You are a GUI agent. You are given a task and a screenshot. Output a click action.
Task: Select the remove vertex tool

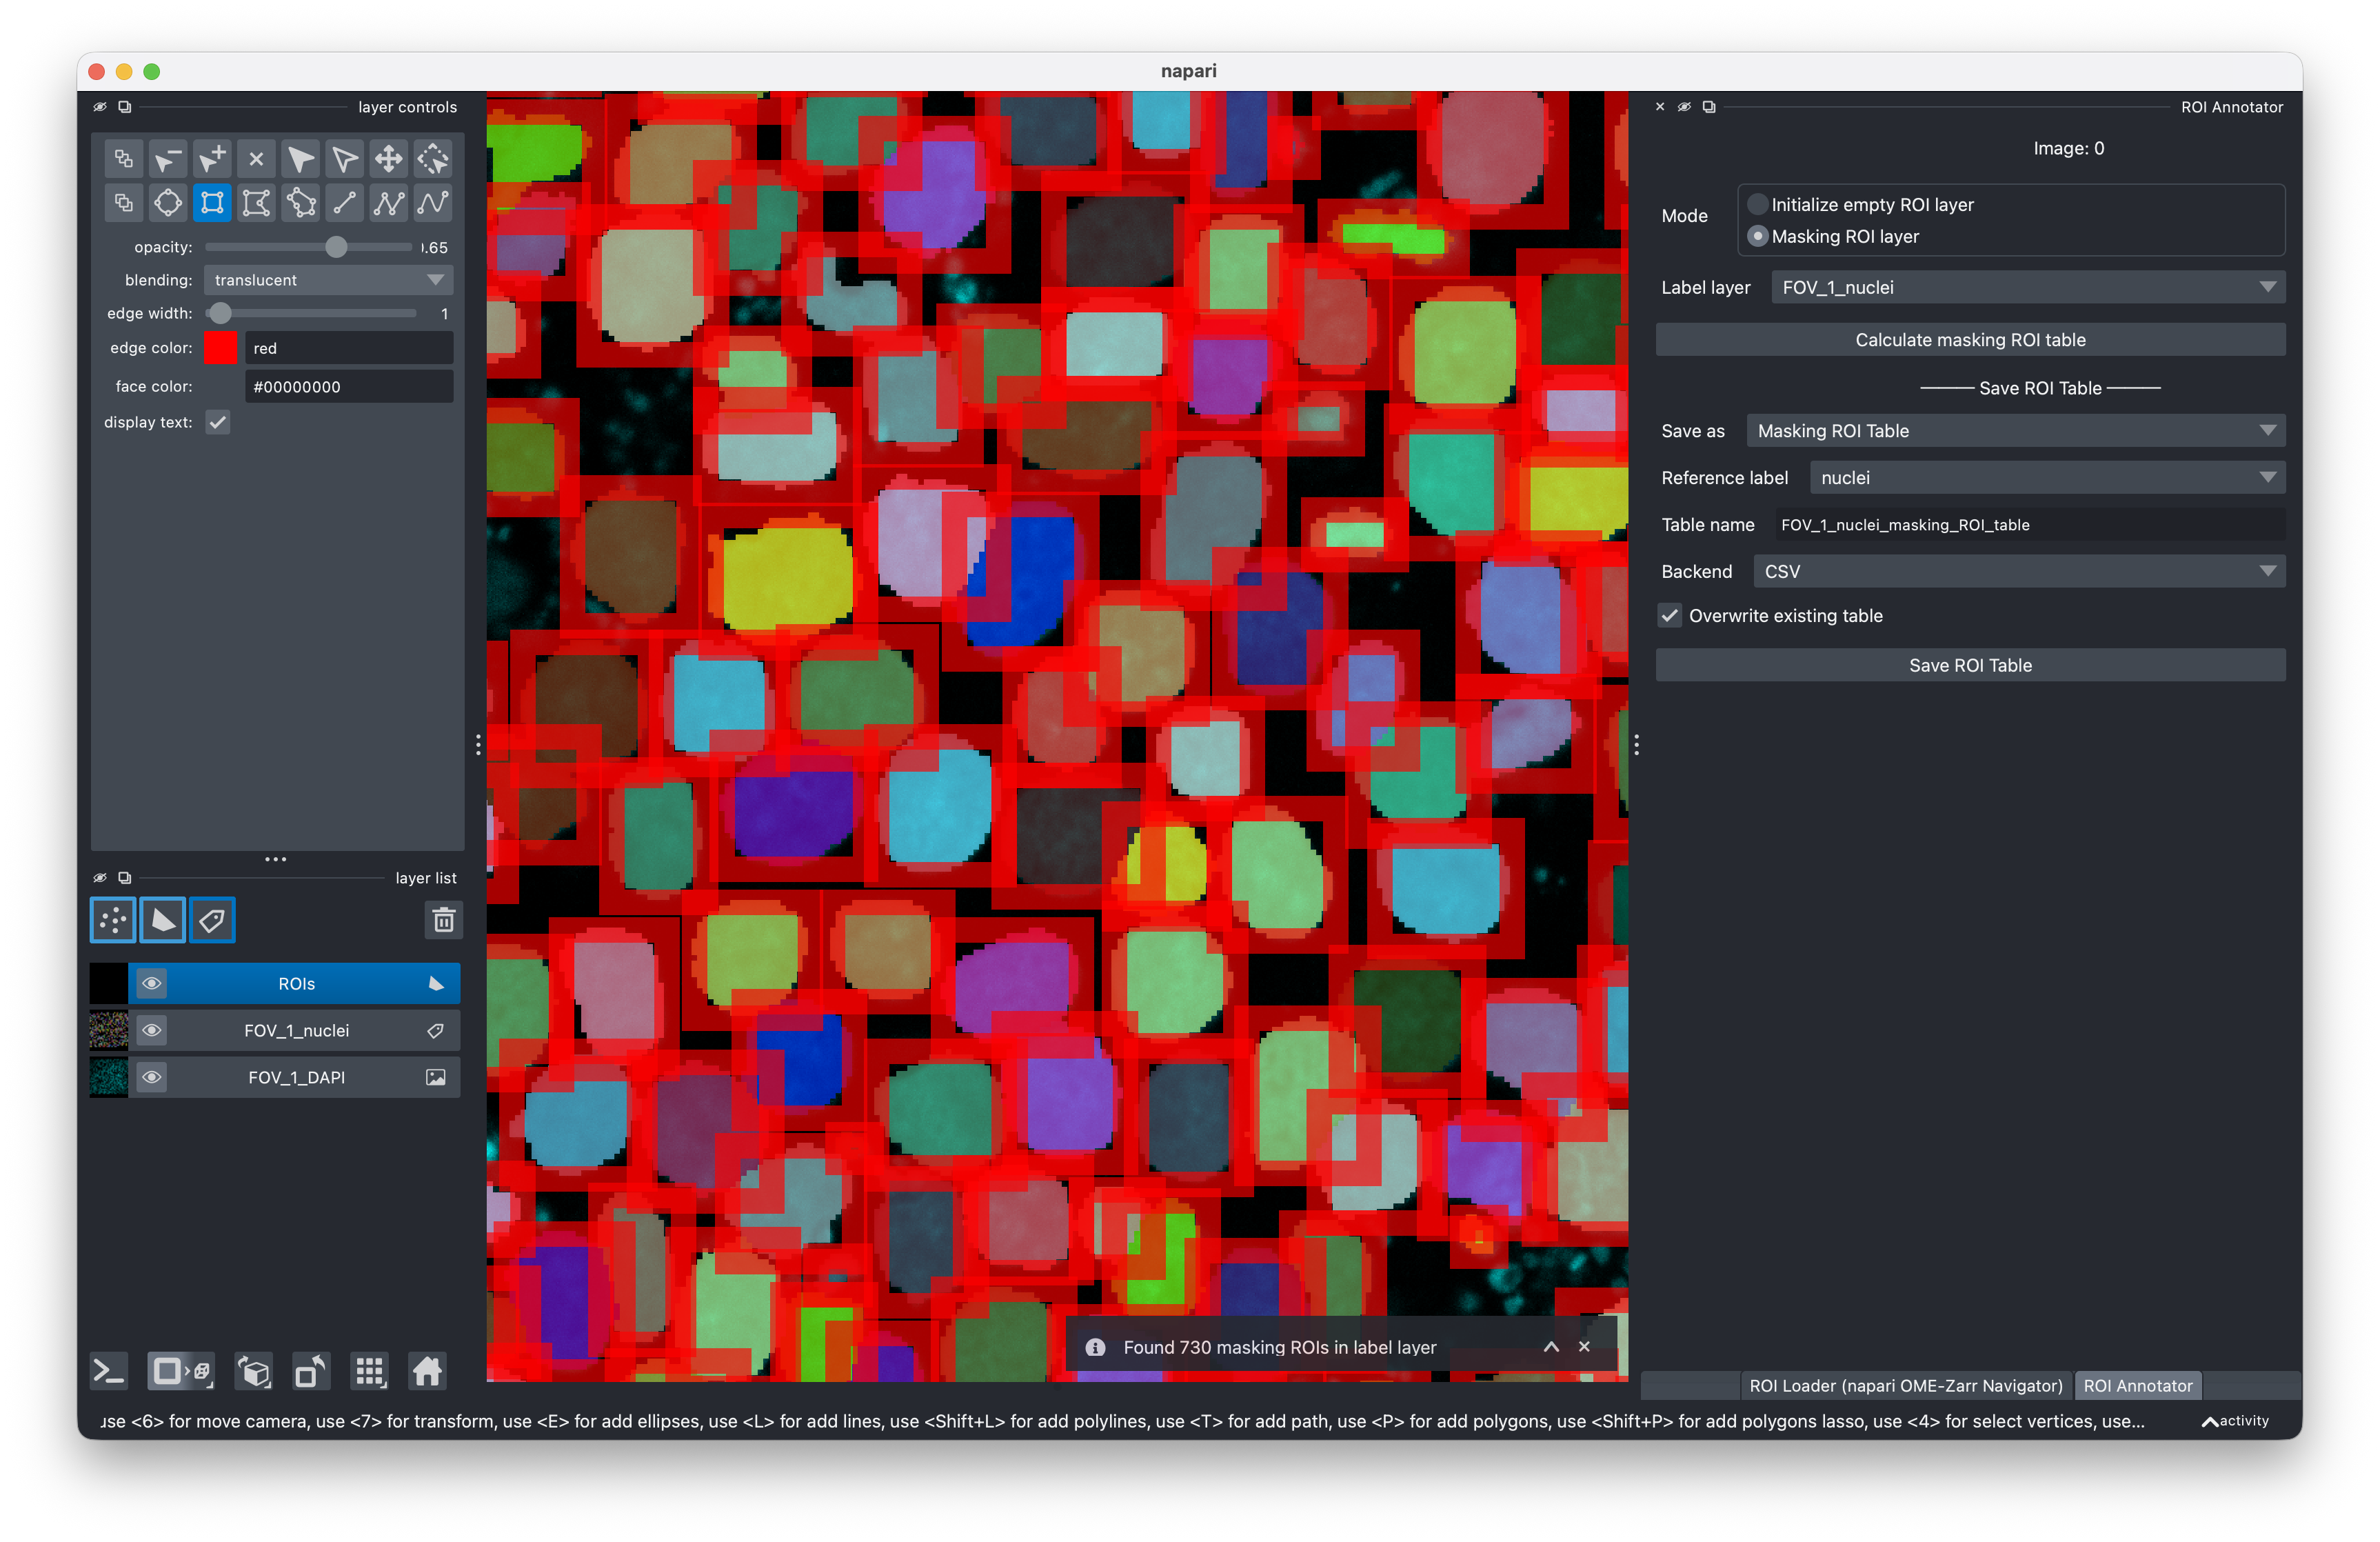click(x=167, y=159)
